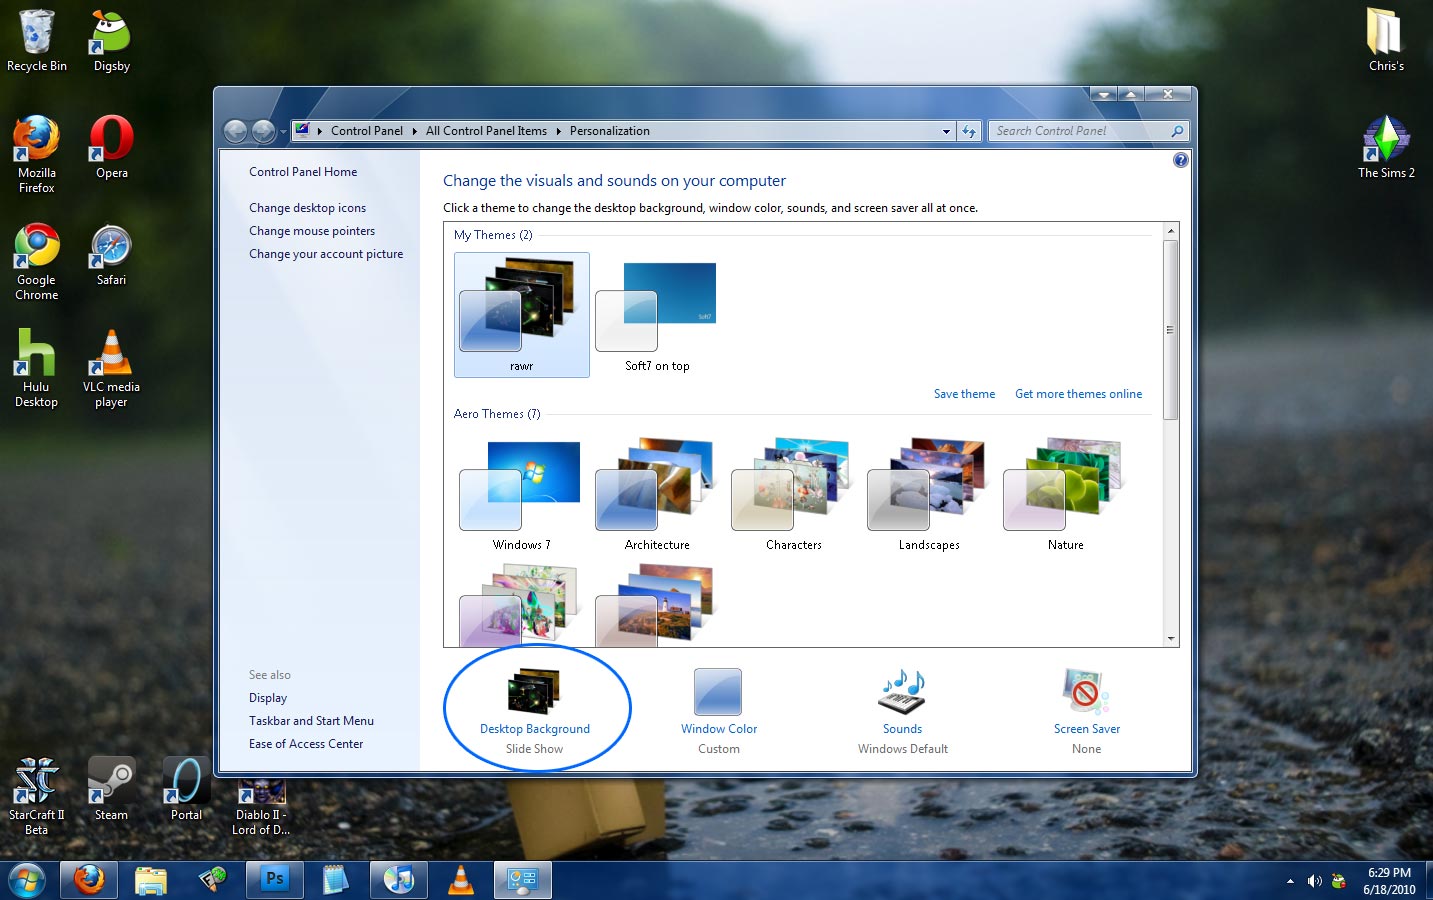Open Mozilla Firefox desktop shortcut
The height and width of the screenshot is (900, 1433).
tap(37, 154)
